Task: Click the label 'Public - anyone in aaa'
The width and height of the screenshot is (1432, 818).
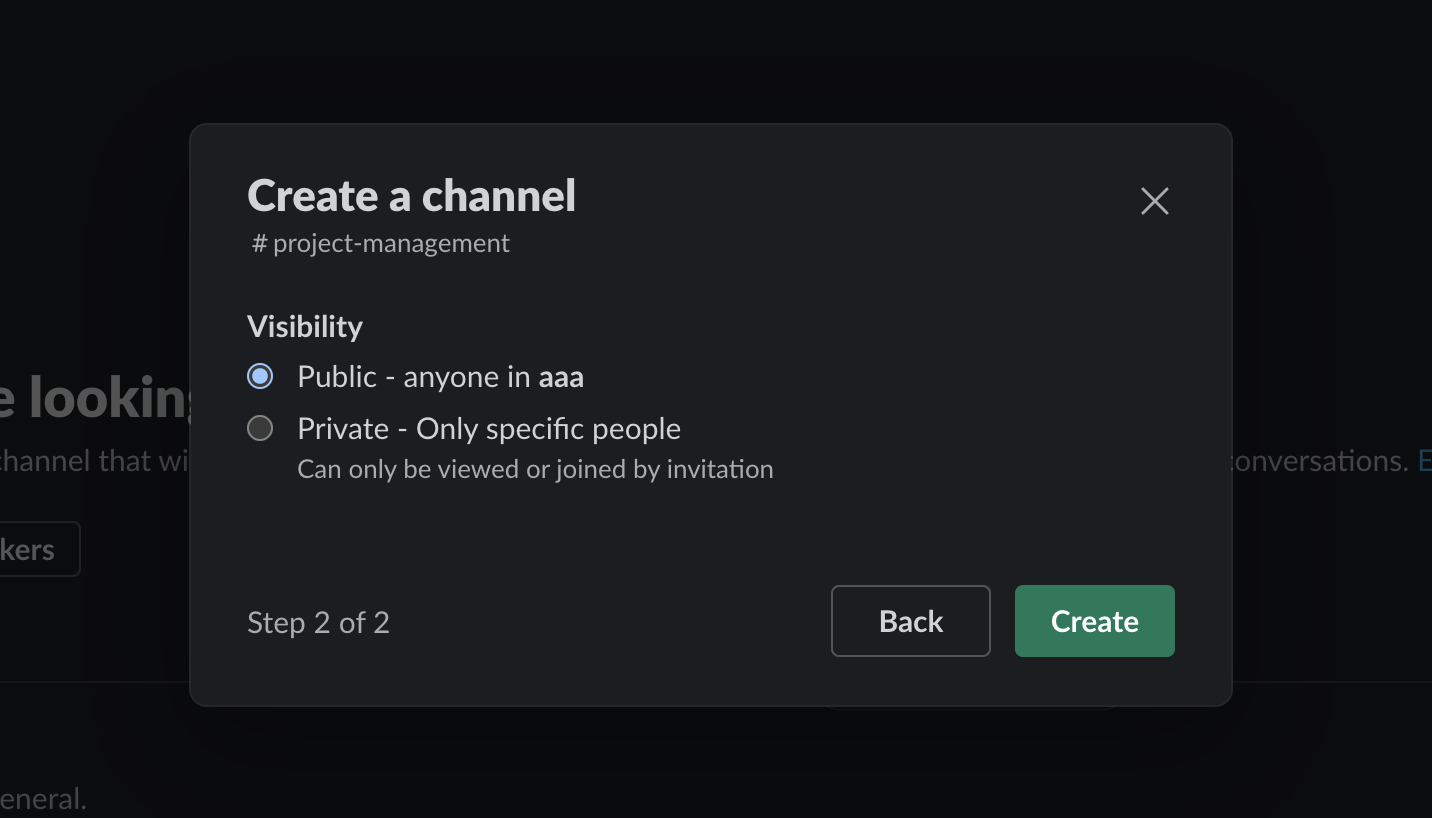Action: (x=440, y=376)
